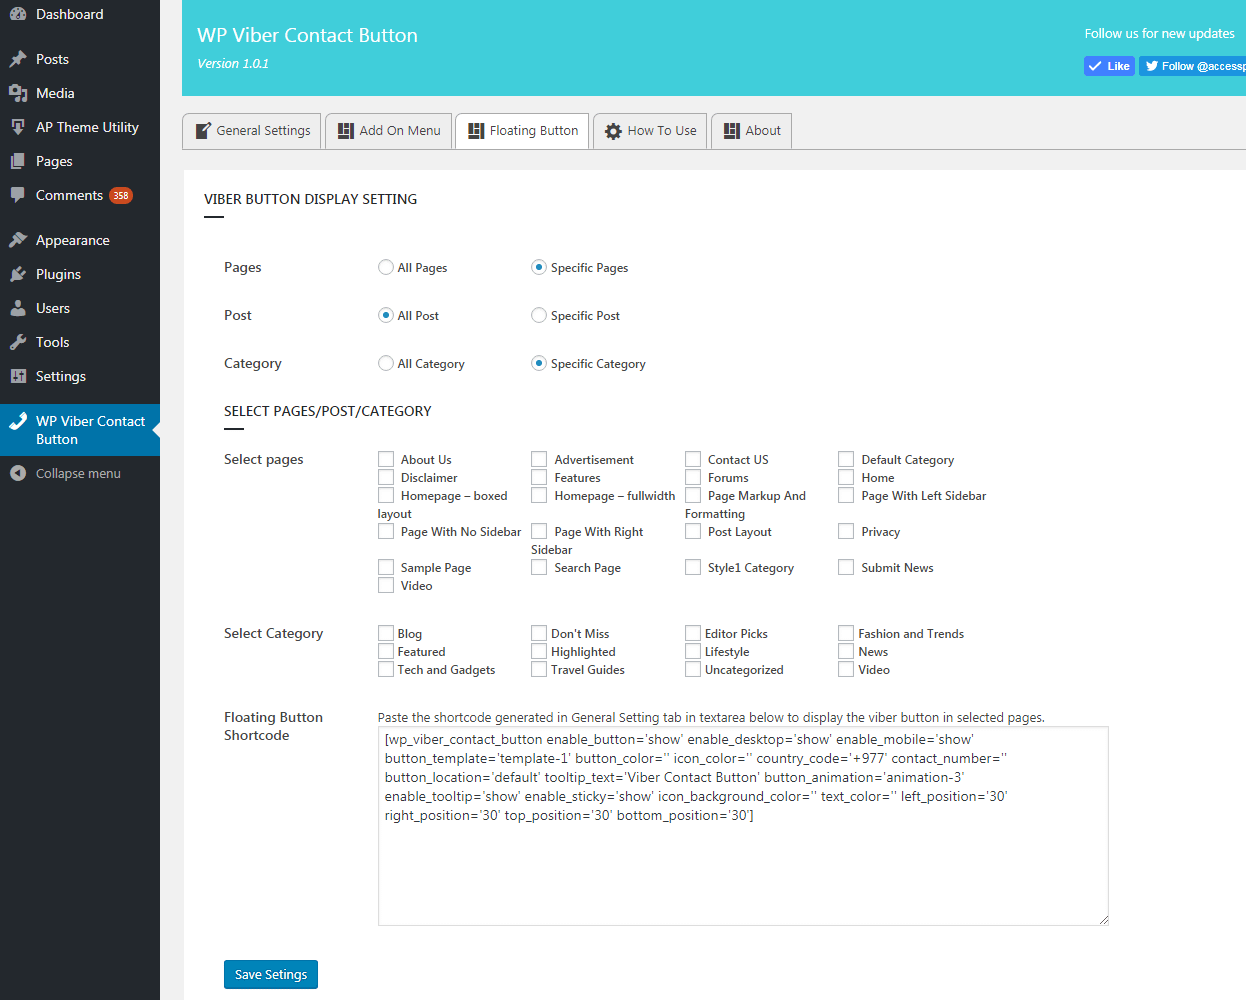Open the How To Use tab
The image size is (1246, 1000).
pyautogui.click(x=650, y=131)
